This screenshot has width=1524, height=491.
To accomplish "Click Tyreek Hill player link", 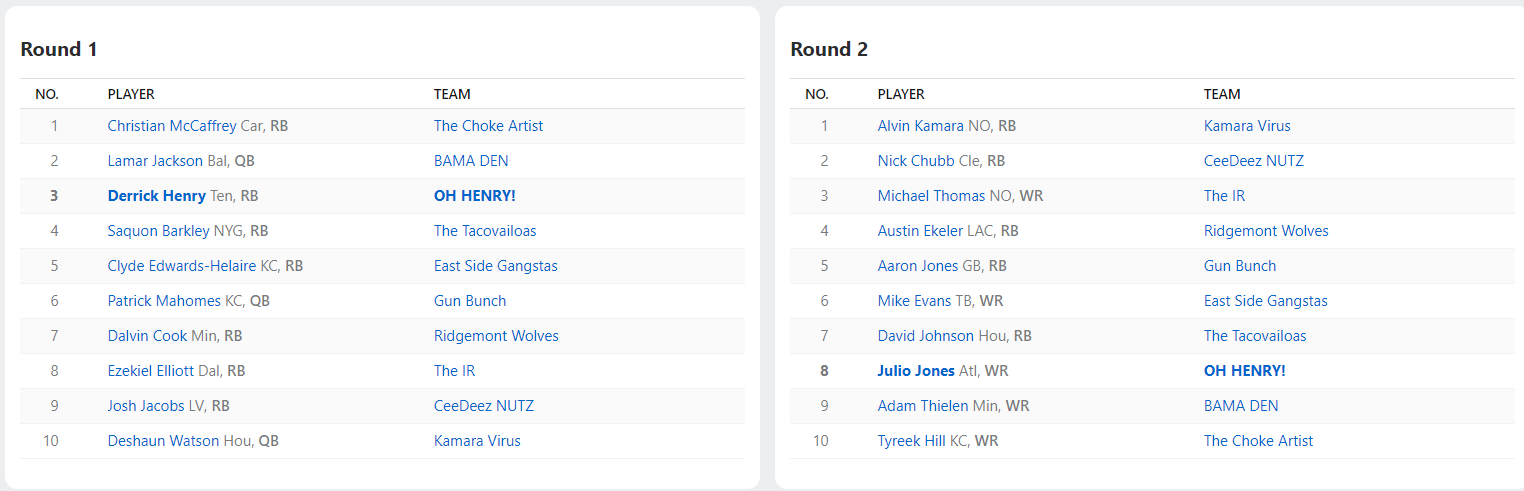I will click(911, 441).
